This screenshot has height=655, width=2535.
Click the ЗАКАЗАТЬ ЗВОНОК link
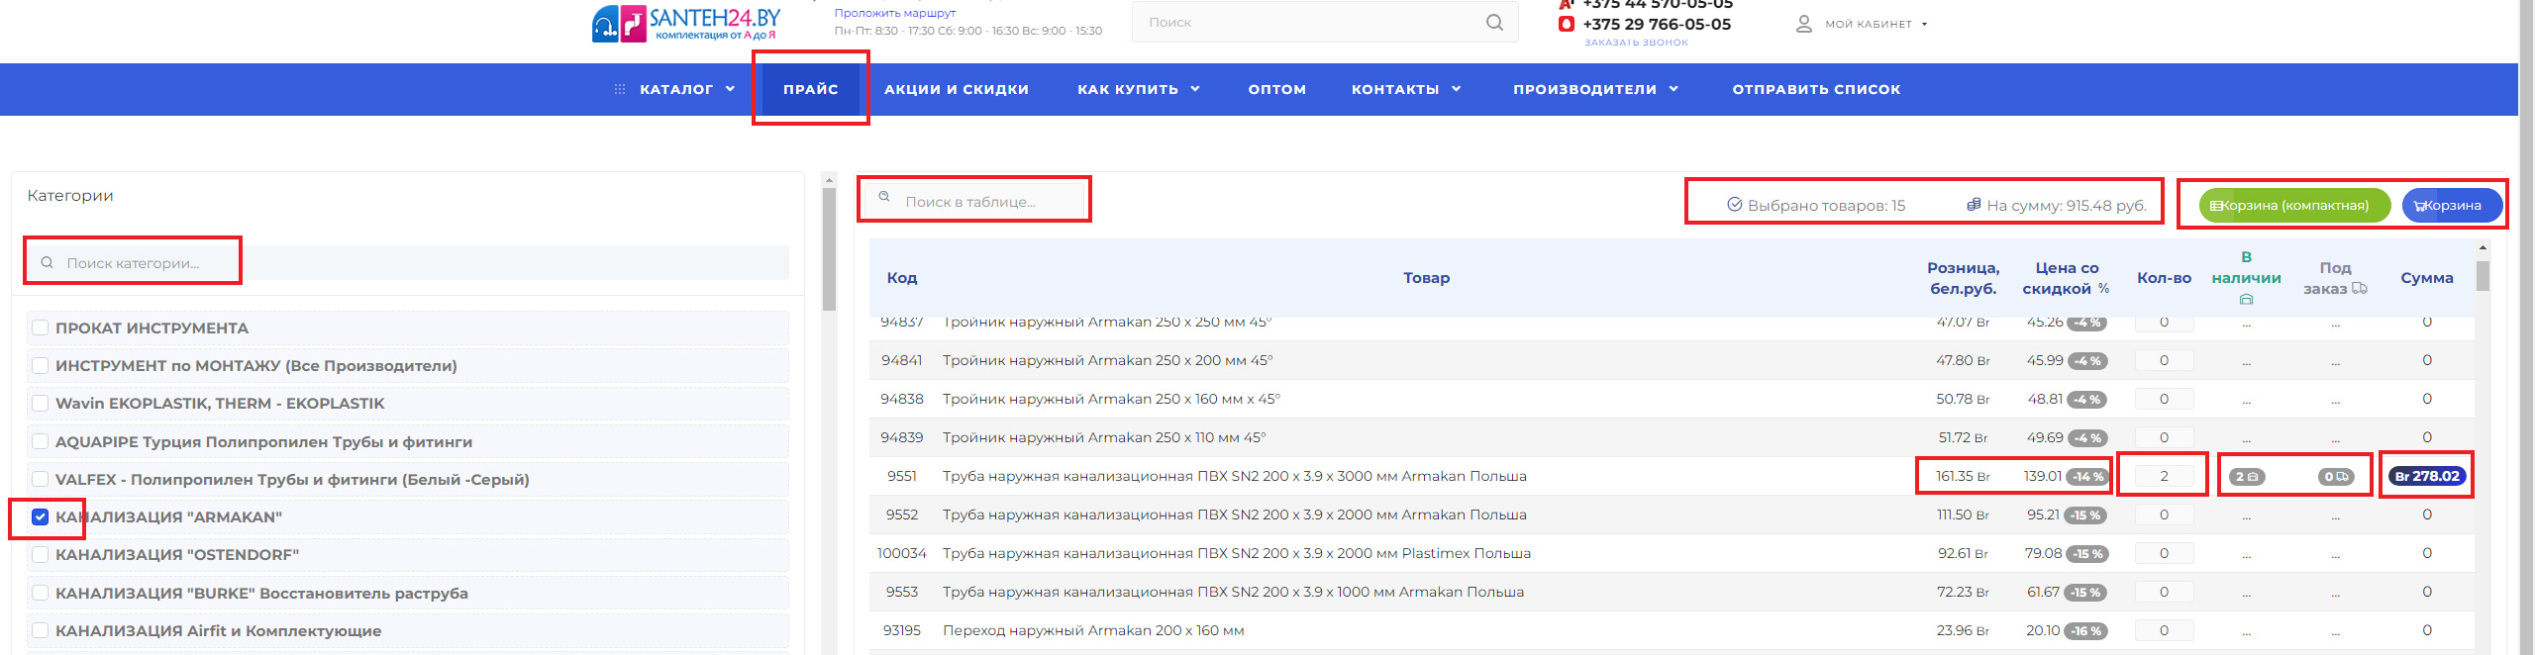click(x=1636, y=42)
